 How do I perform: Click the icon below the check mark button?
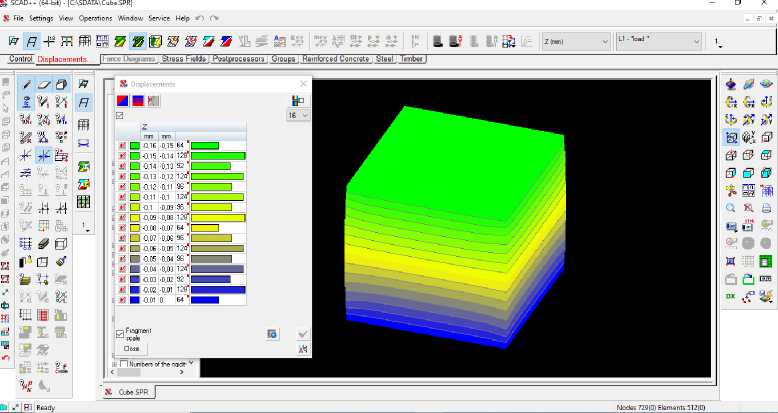(x=303, y=349)
